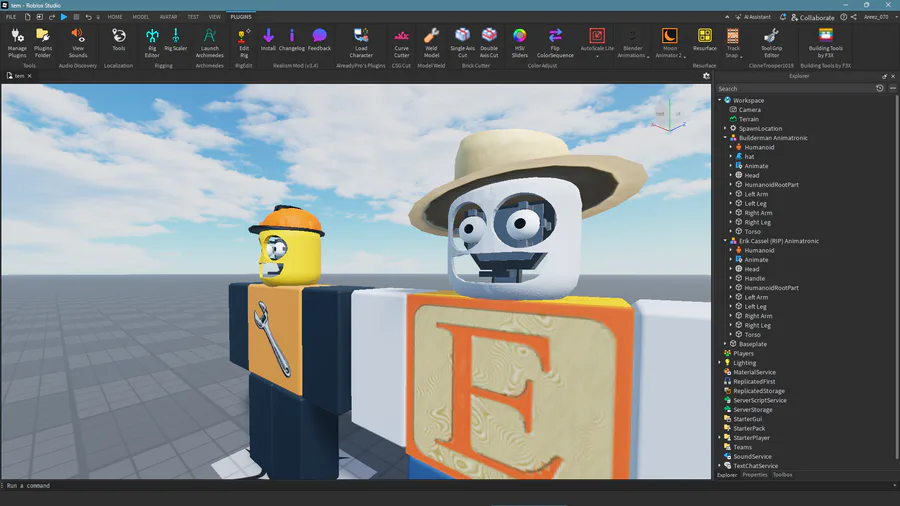Click the Explorer search field

[x=795, y=88]
